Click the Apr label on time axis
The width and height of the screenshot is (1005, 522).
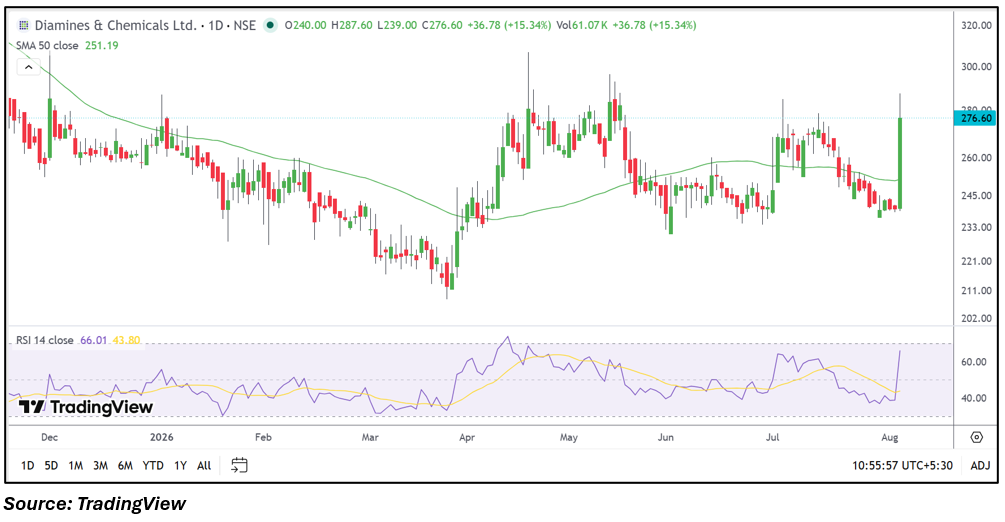click(x=467, y=437)
